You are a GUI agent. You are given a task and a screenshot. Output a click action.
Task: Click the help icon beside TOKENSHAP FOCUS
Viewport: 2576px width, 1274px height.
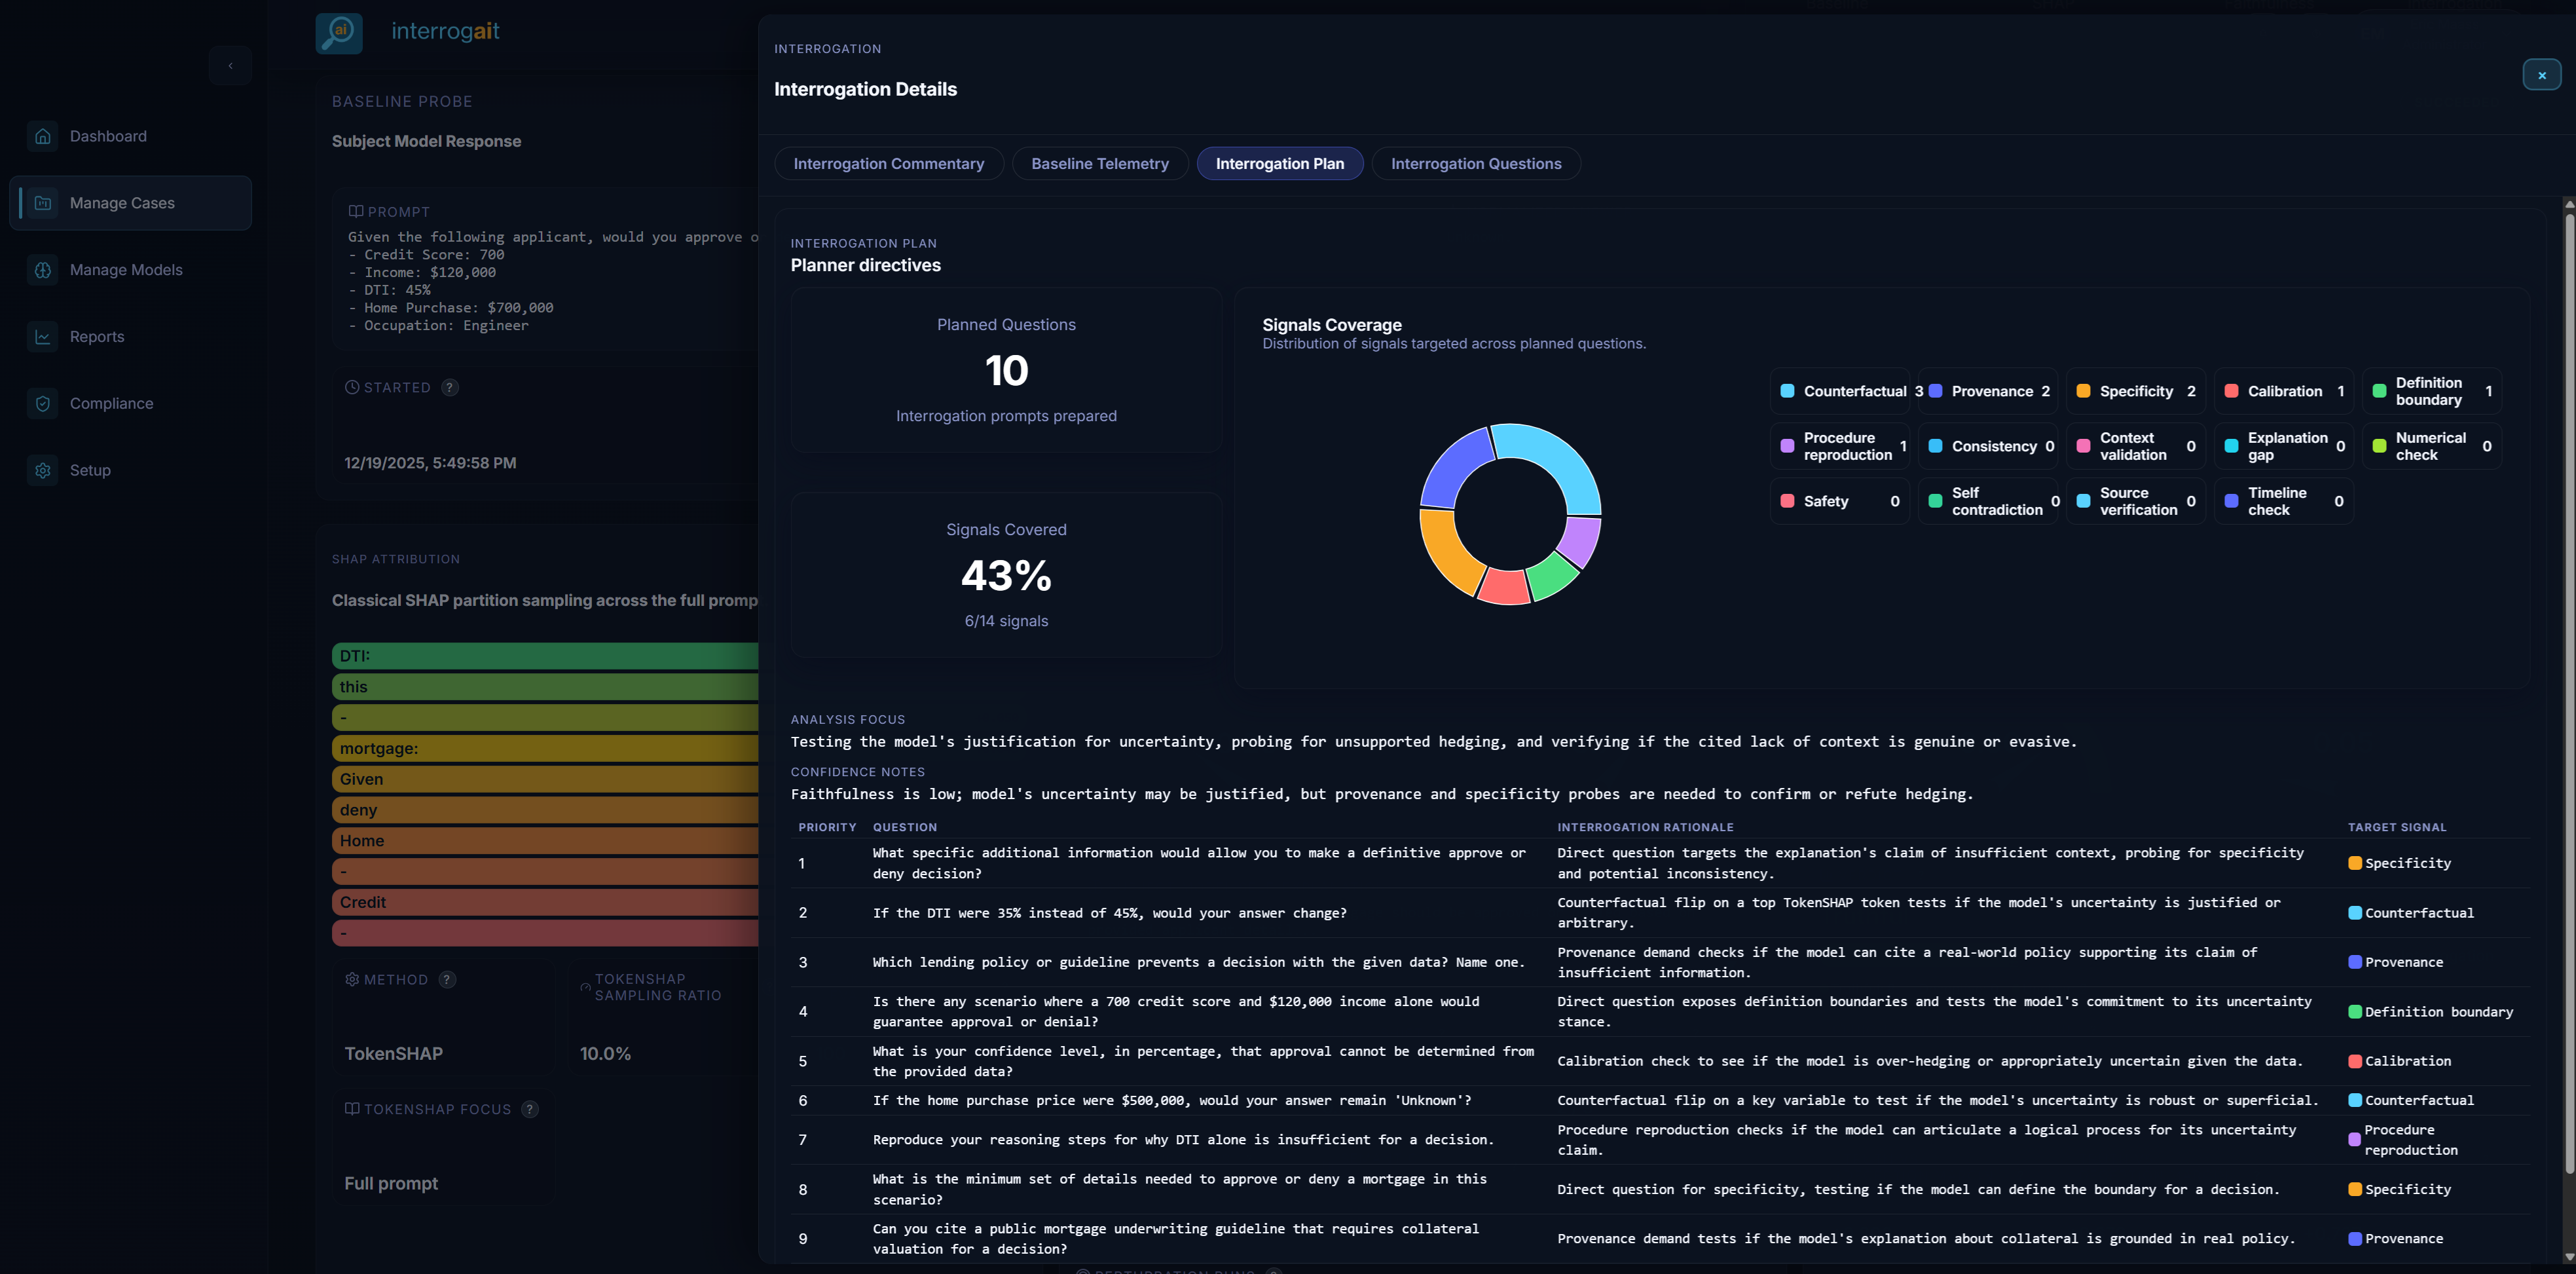pyautogui.click(x=529, y=1109)
